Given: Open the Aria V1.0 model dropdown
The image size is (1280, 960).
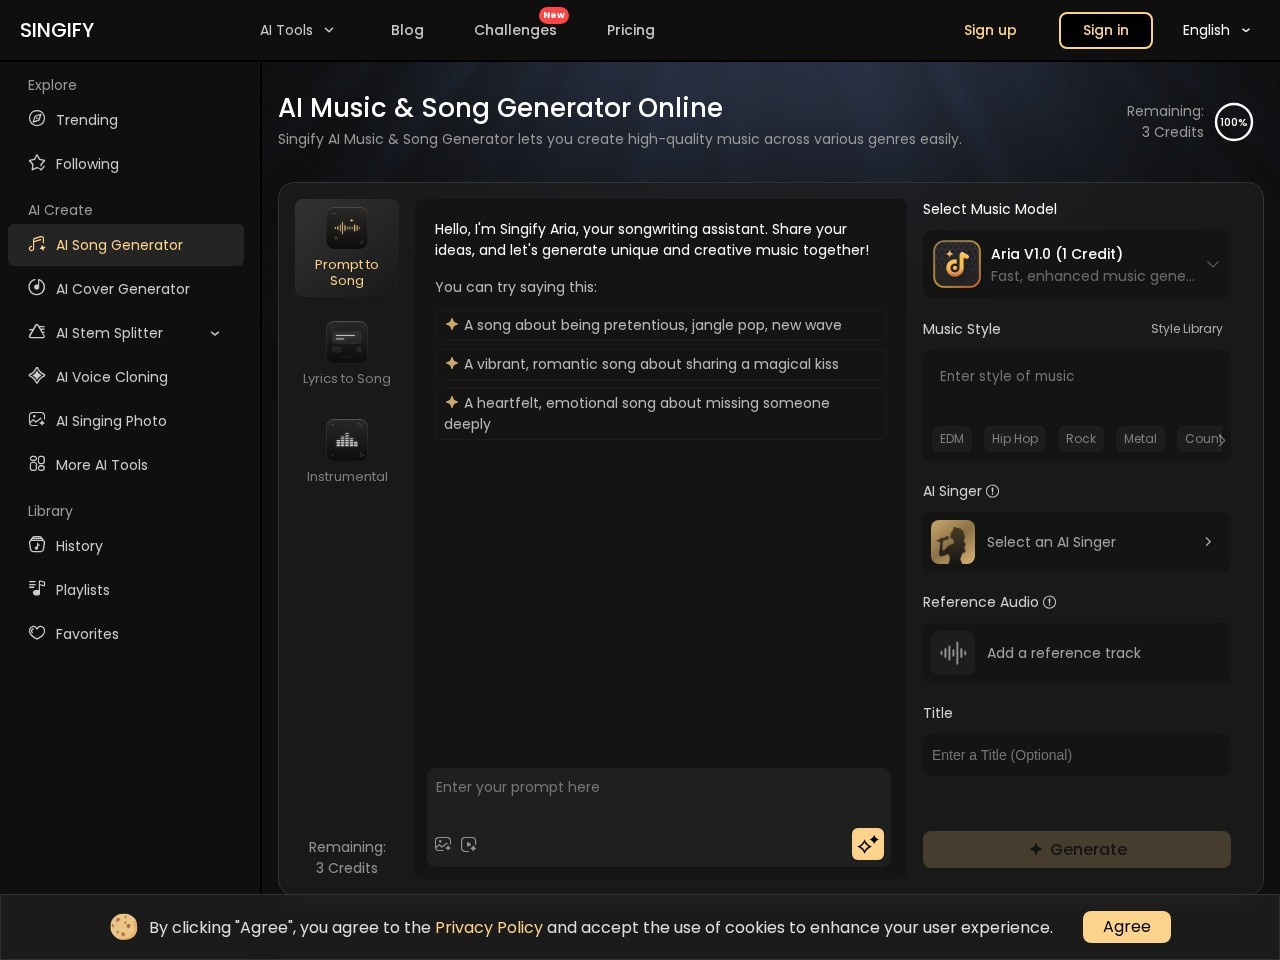Looking at the screenshot, I should (x=1077, y=264).
